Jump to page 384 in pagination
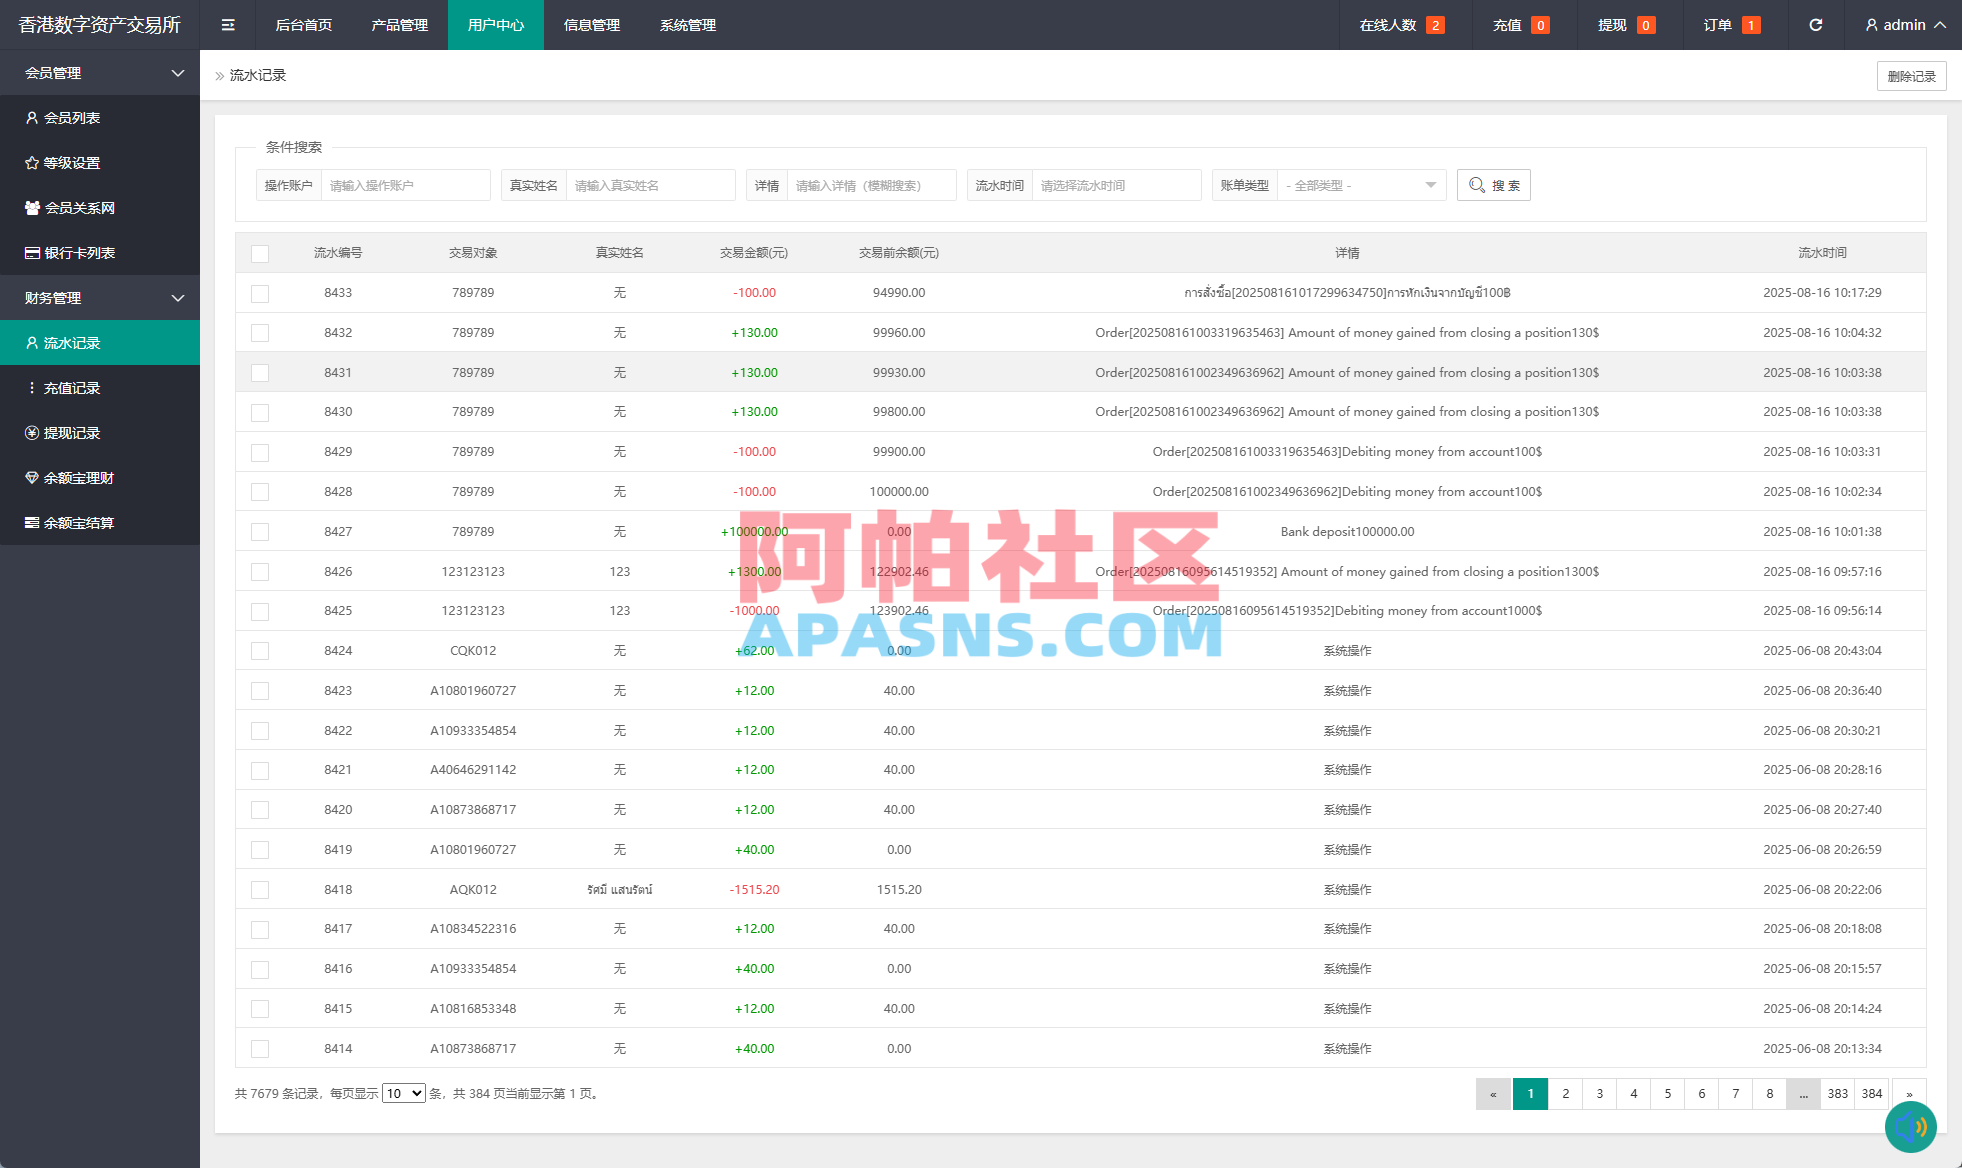This screenshot has height=1168, width=1962. tap(1870, 1094)
